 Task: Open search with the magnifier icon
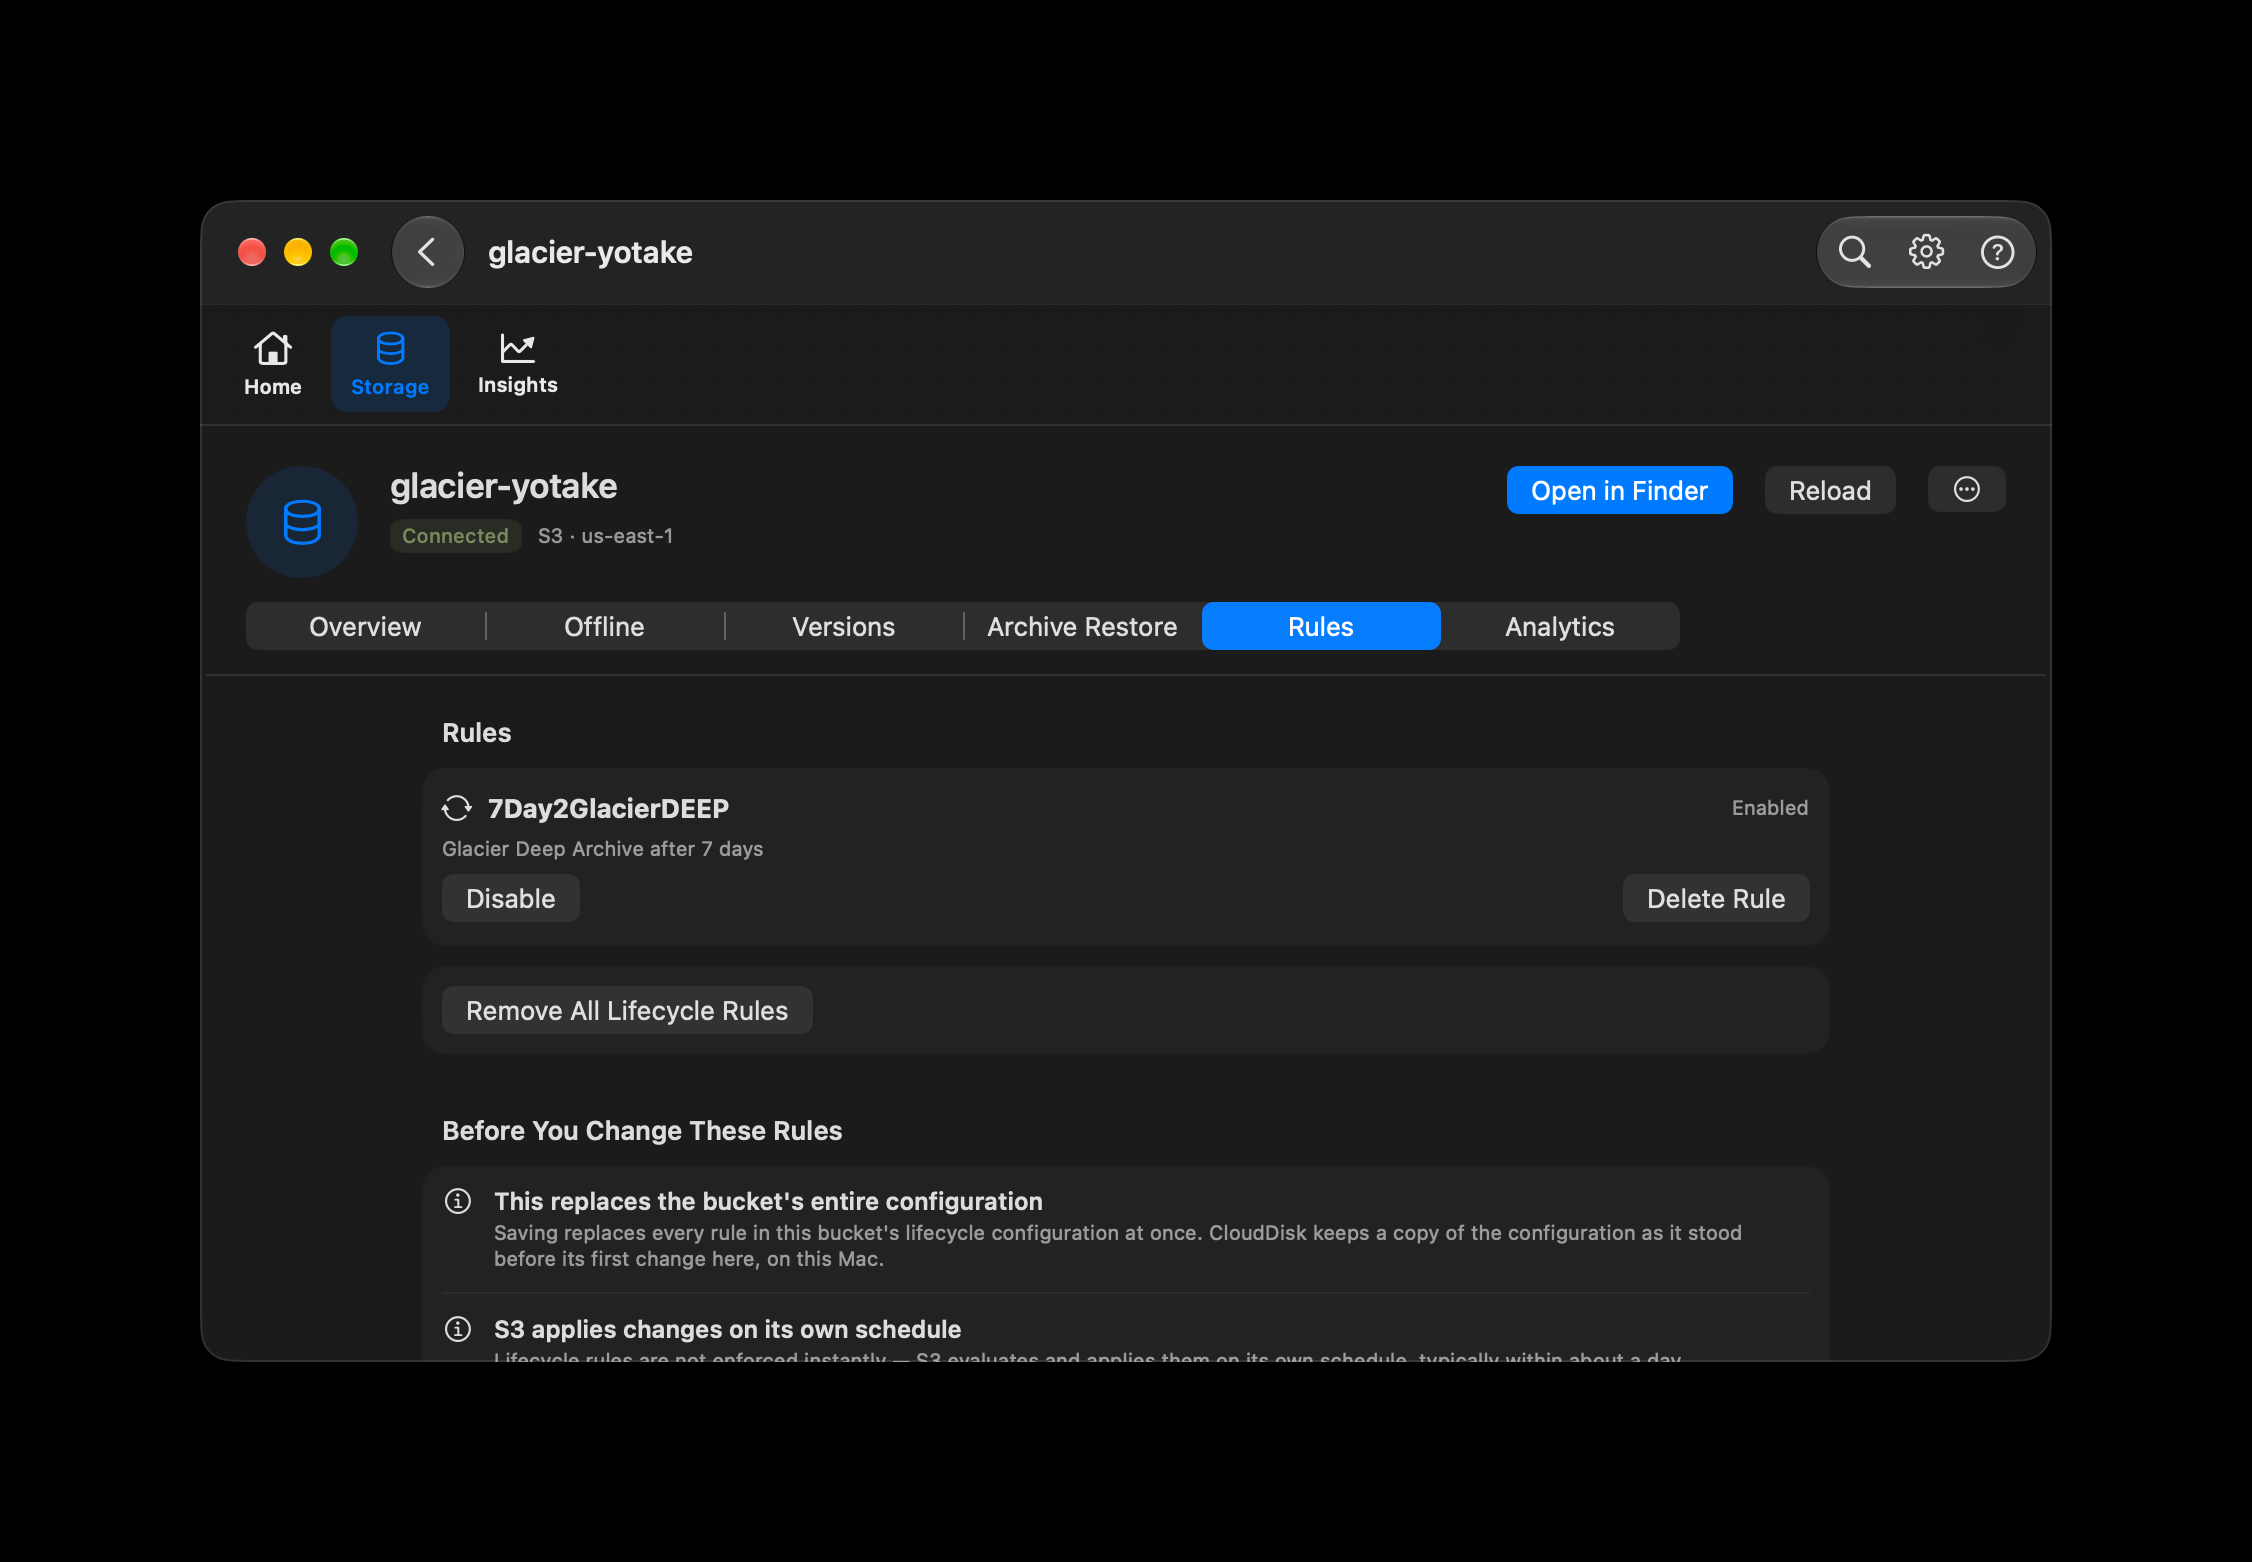1854,252
